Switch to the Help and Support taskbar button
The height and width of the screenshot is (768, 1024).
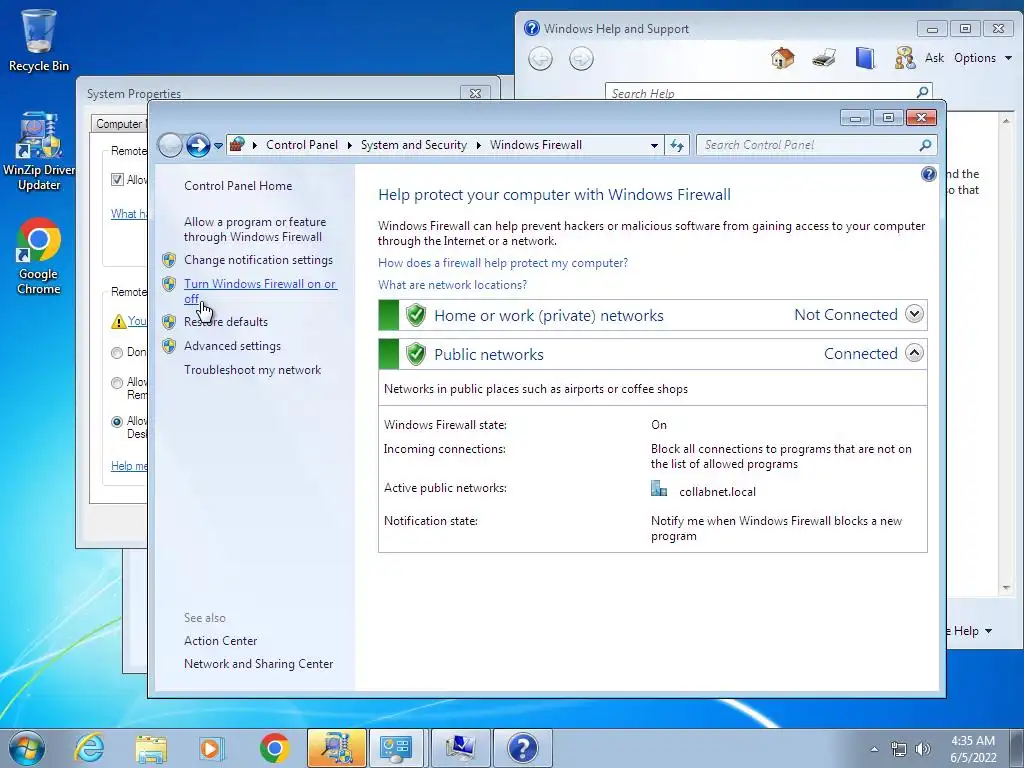pos(522,748)
